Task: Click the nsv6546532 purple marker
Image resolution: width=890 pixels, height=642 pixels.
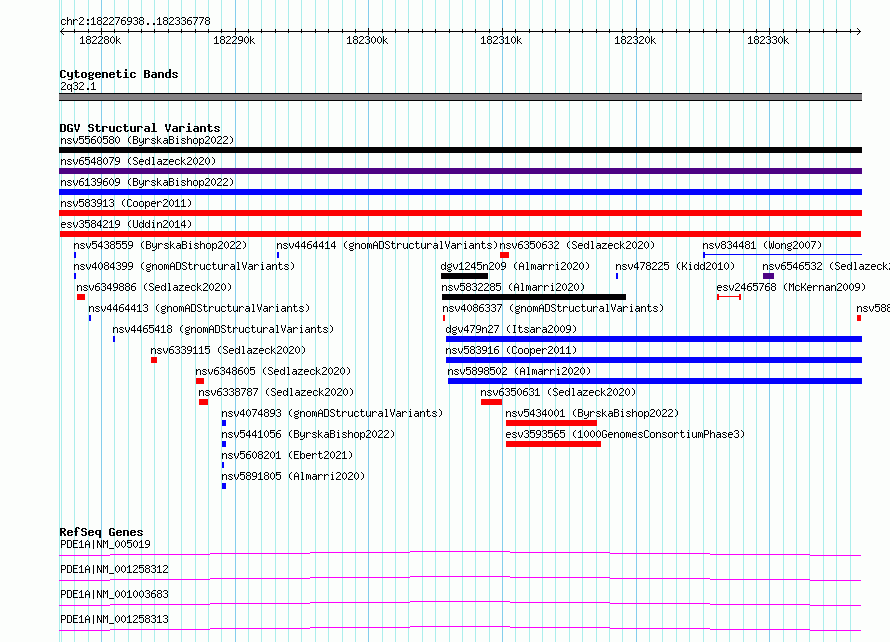Action: pos(769,276)
